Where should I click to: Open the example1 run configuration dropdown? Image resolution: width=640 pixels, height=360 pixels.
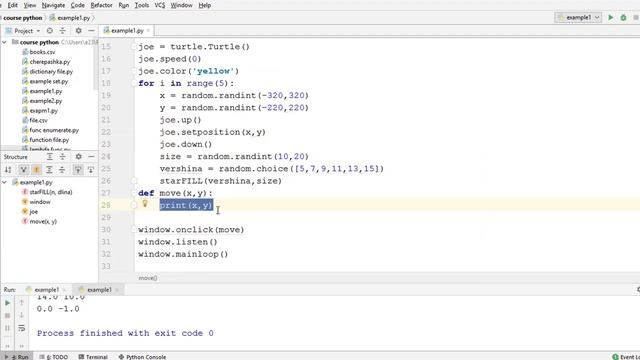point(579,18)
